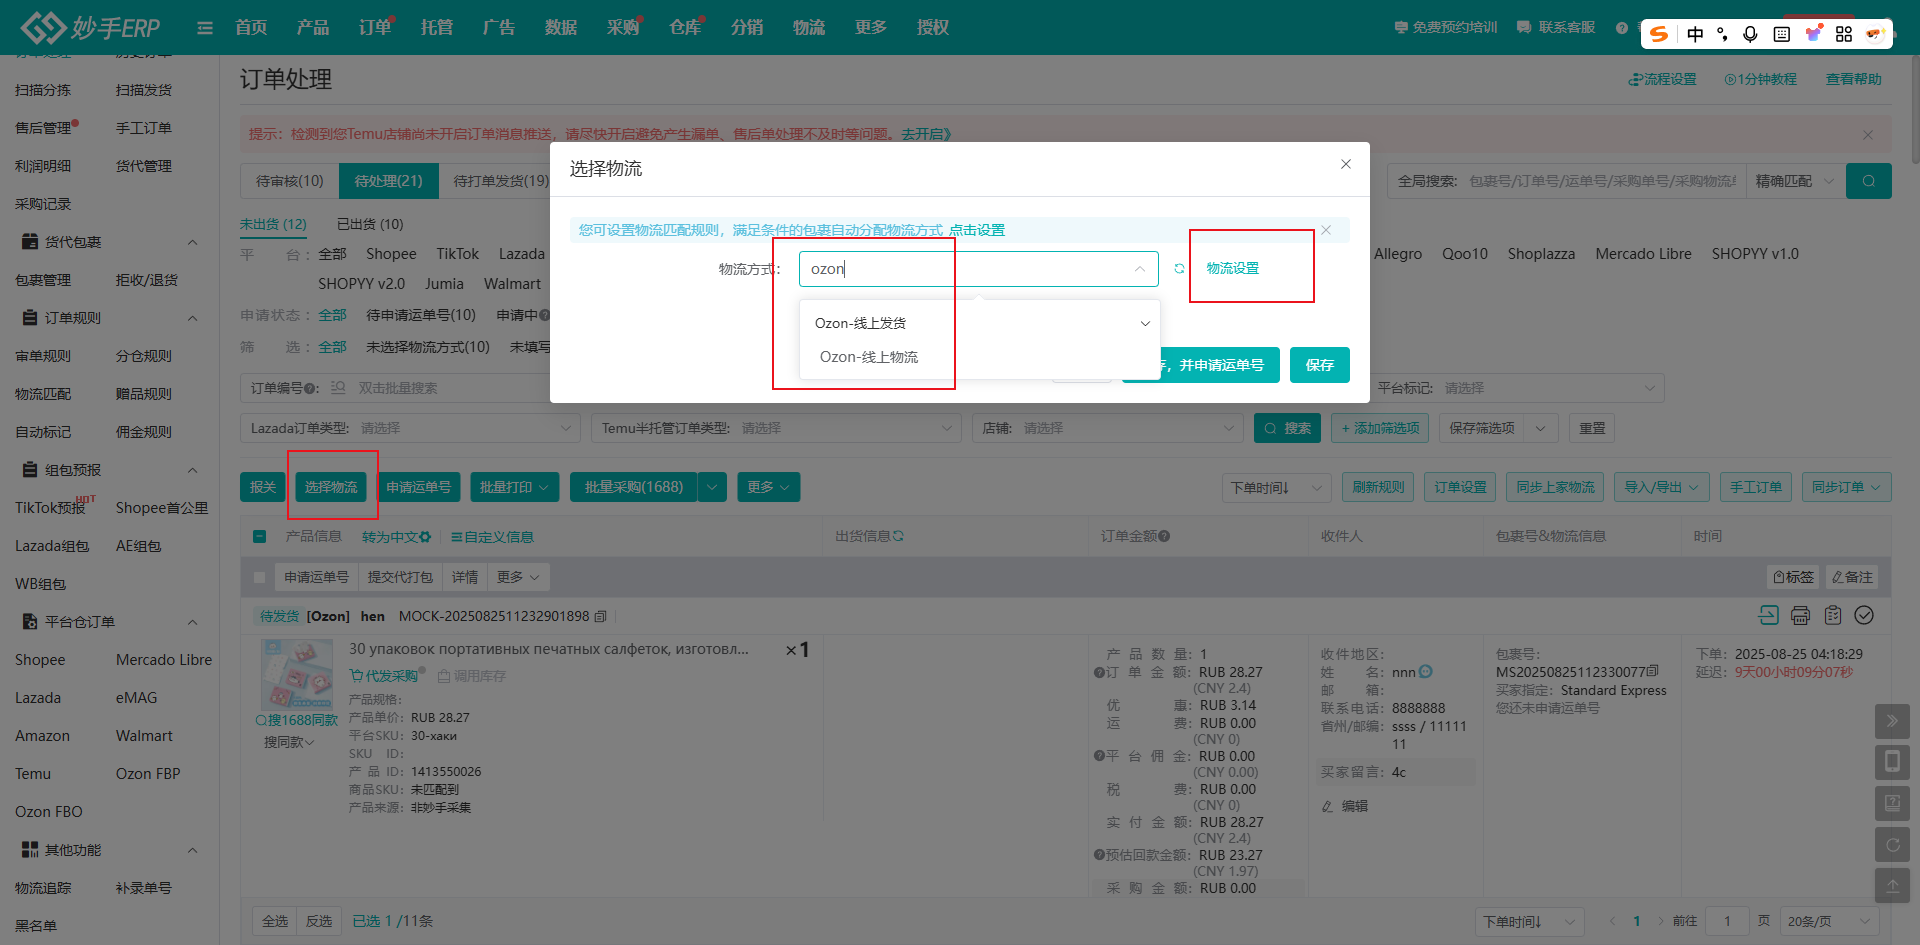This screenshot has height=945, width=1920.
Task: Click the 保存 button in the dialog
Action: tap(1319, 365)
